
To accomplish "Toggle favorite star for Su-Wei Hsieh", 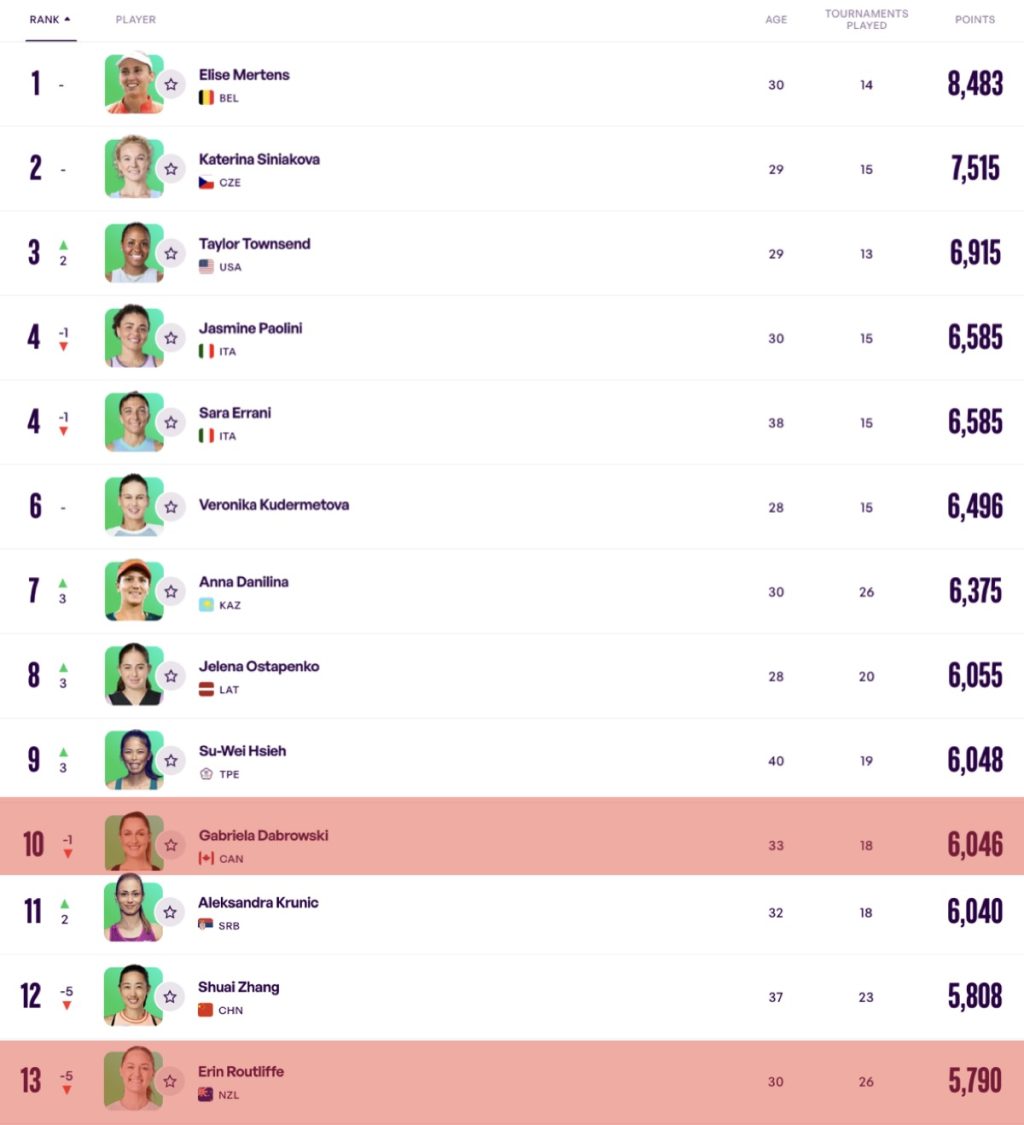I will [x=171, y=761].
